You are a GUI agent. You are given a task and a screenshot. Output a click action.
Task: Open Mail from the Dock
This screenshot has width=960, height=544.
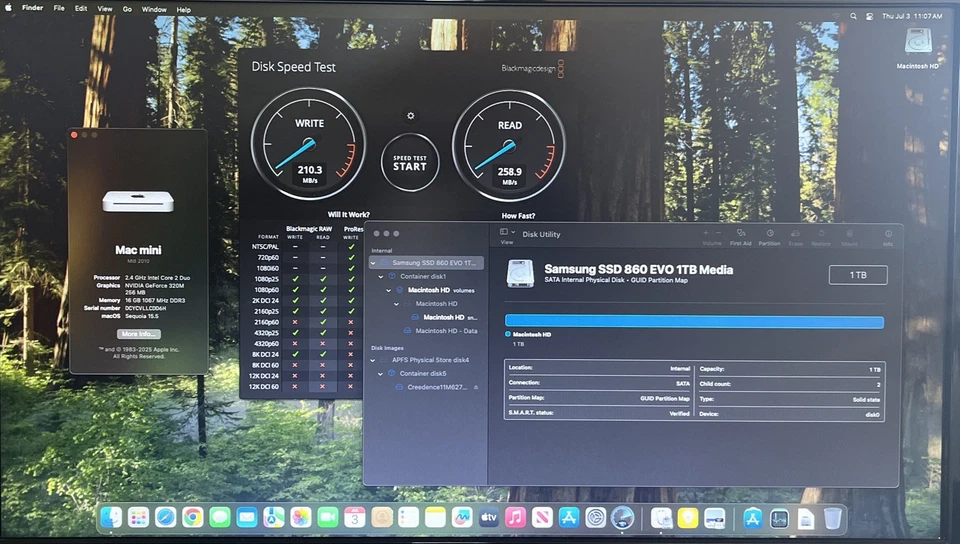pos(247,518)
